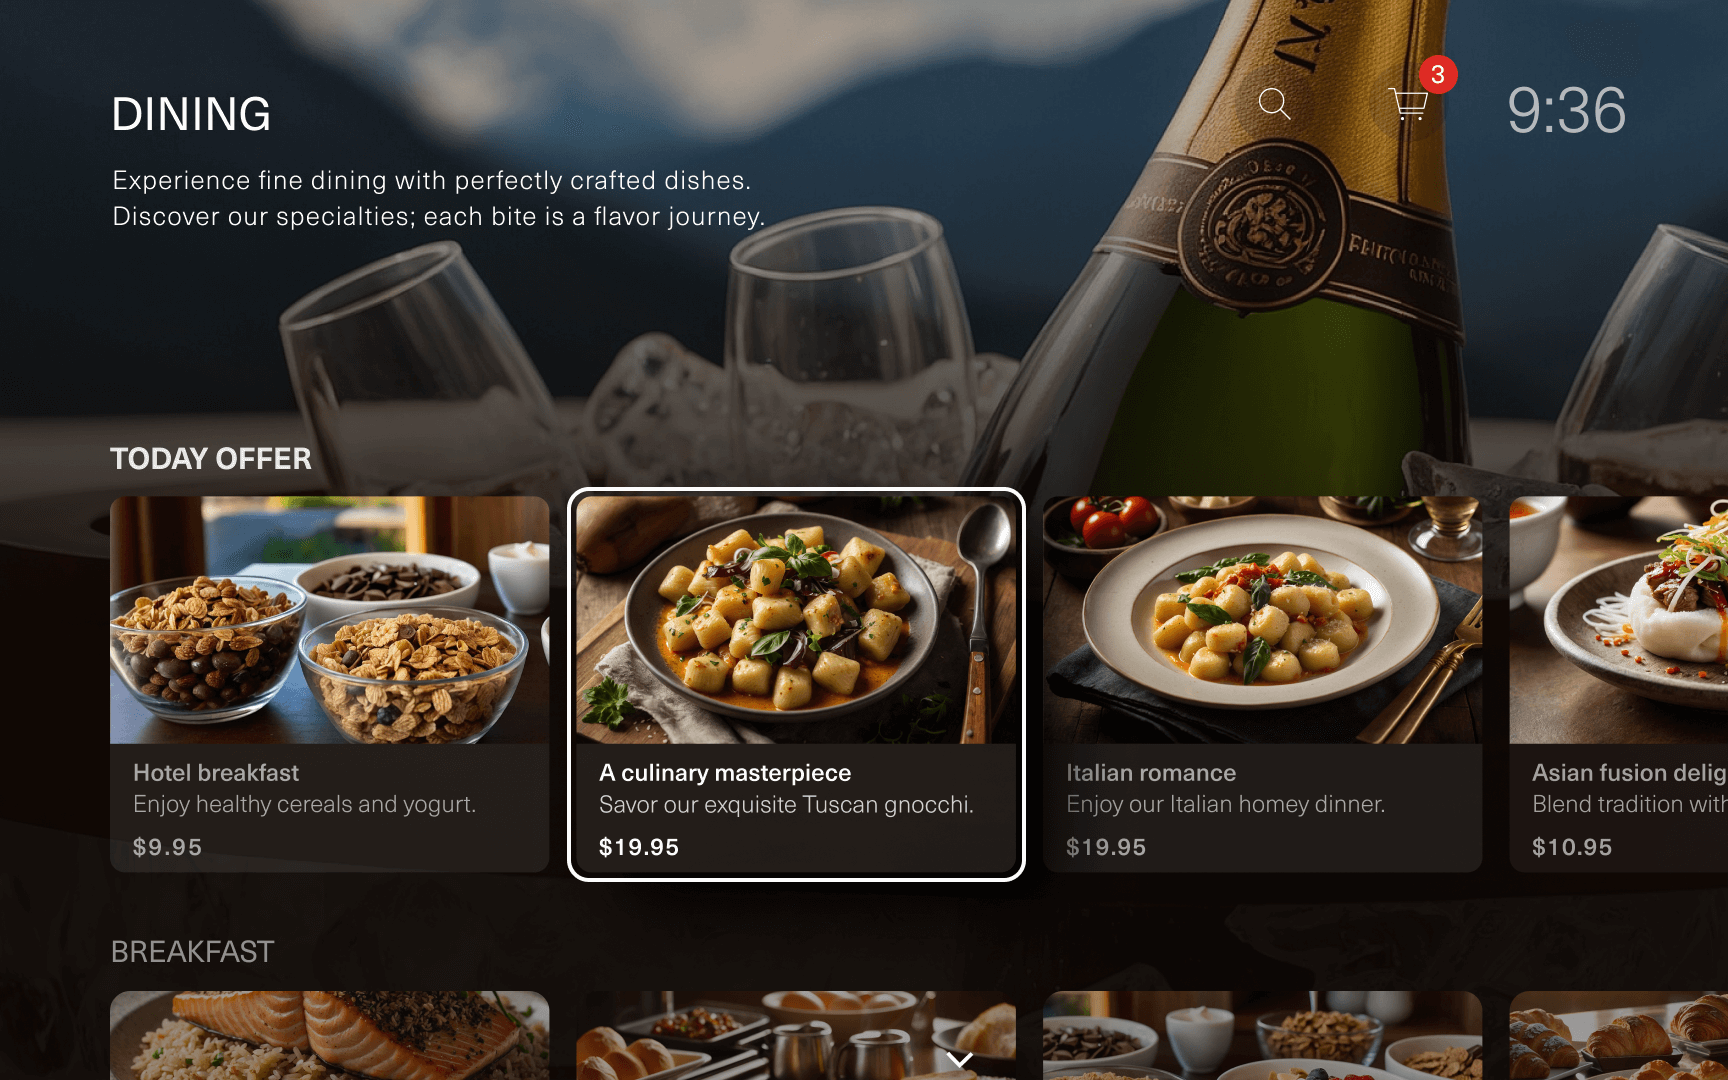Click the DINING page title
The image size is (1728, 1080).
191,114
